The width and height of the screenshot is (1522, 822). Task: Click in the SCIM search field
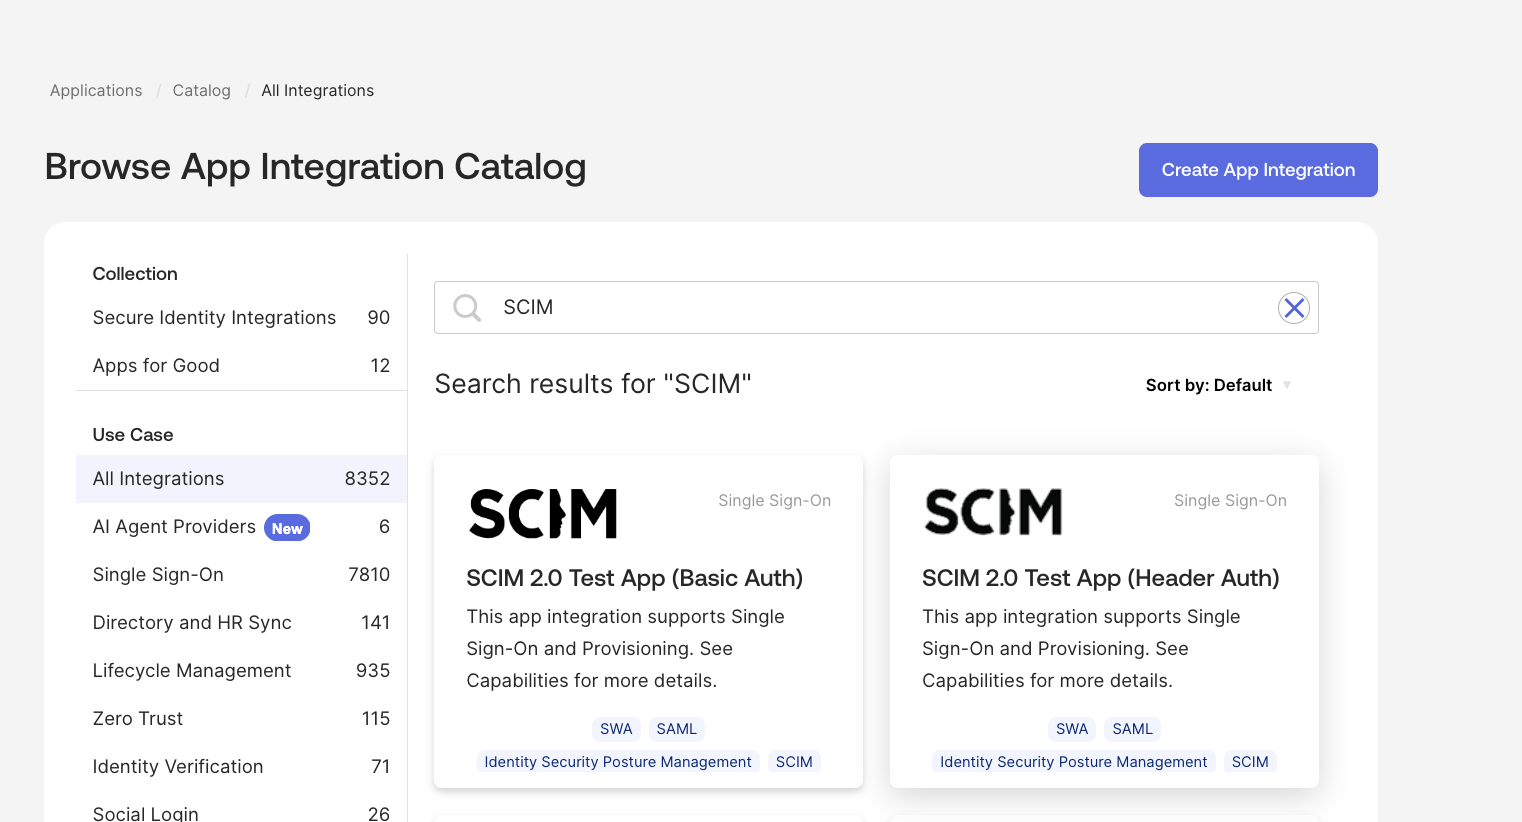tap(876, 308)
